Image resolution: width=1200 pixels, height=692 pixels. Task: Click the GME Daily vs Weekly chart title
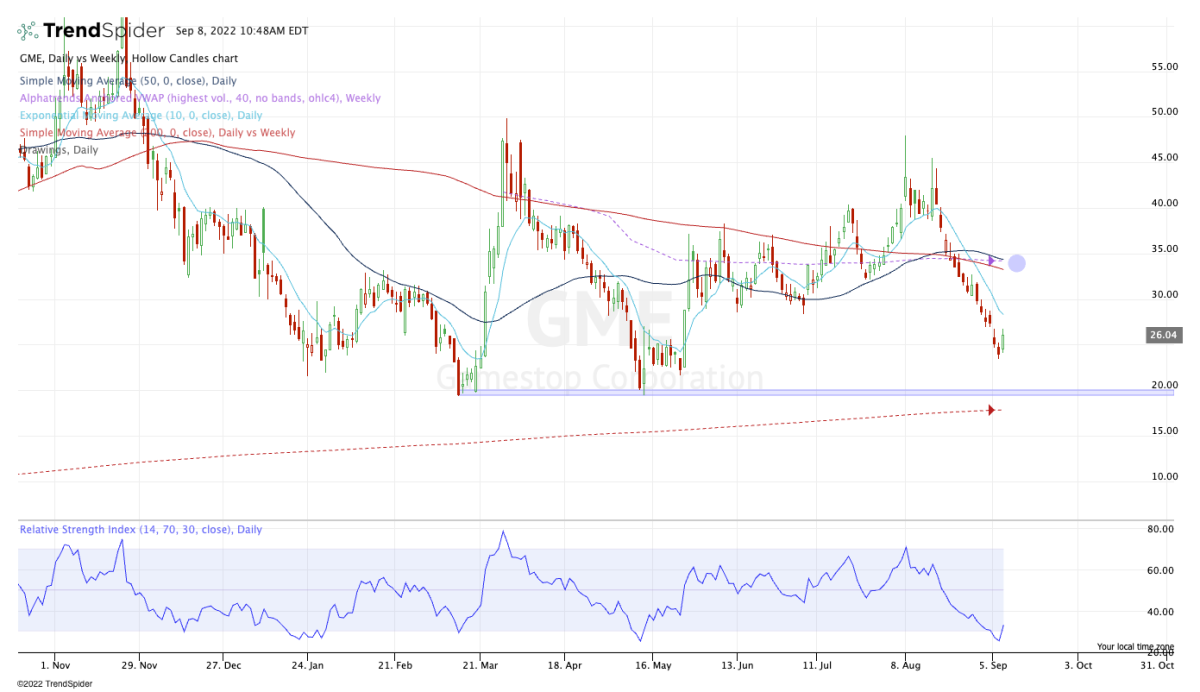click(x=127, y=58)
